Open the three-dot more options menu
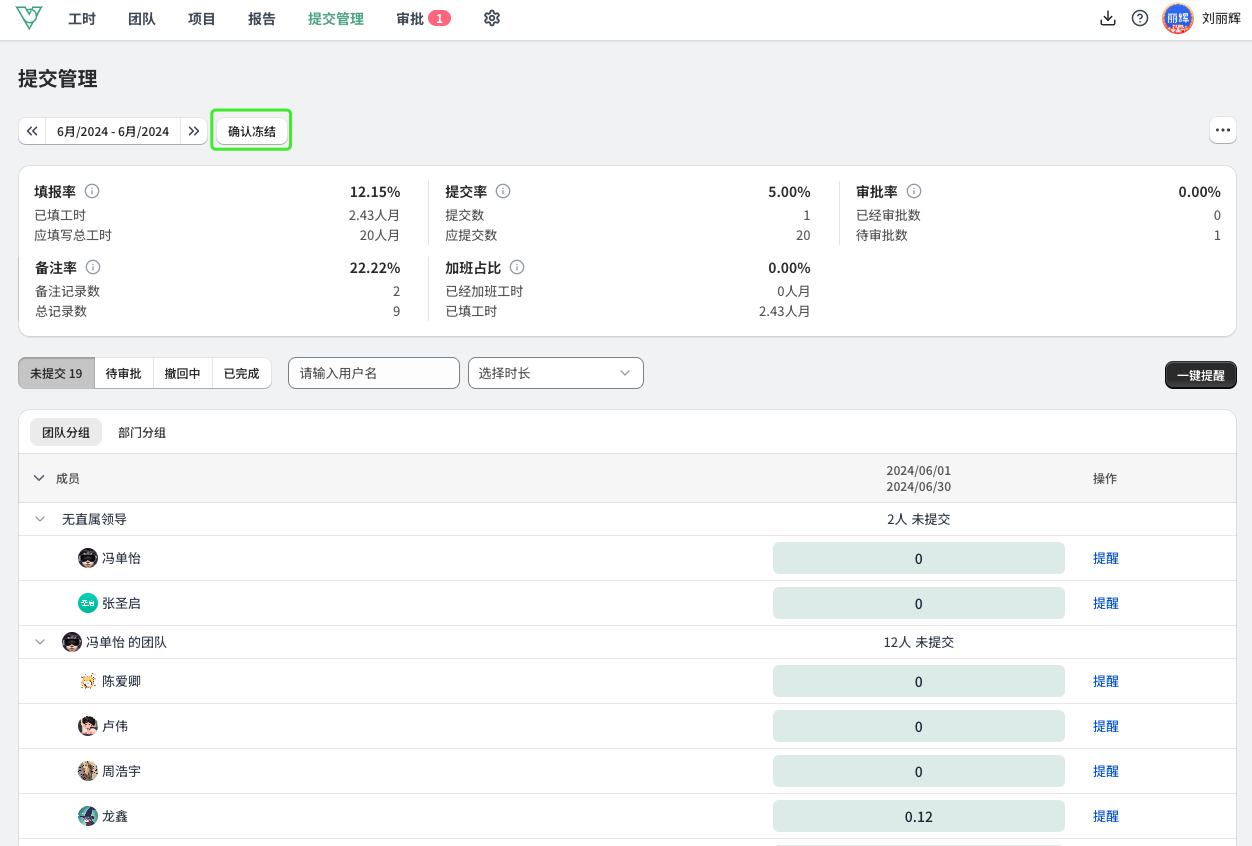 tap(1222, 131)
